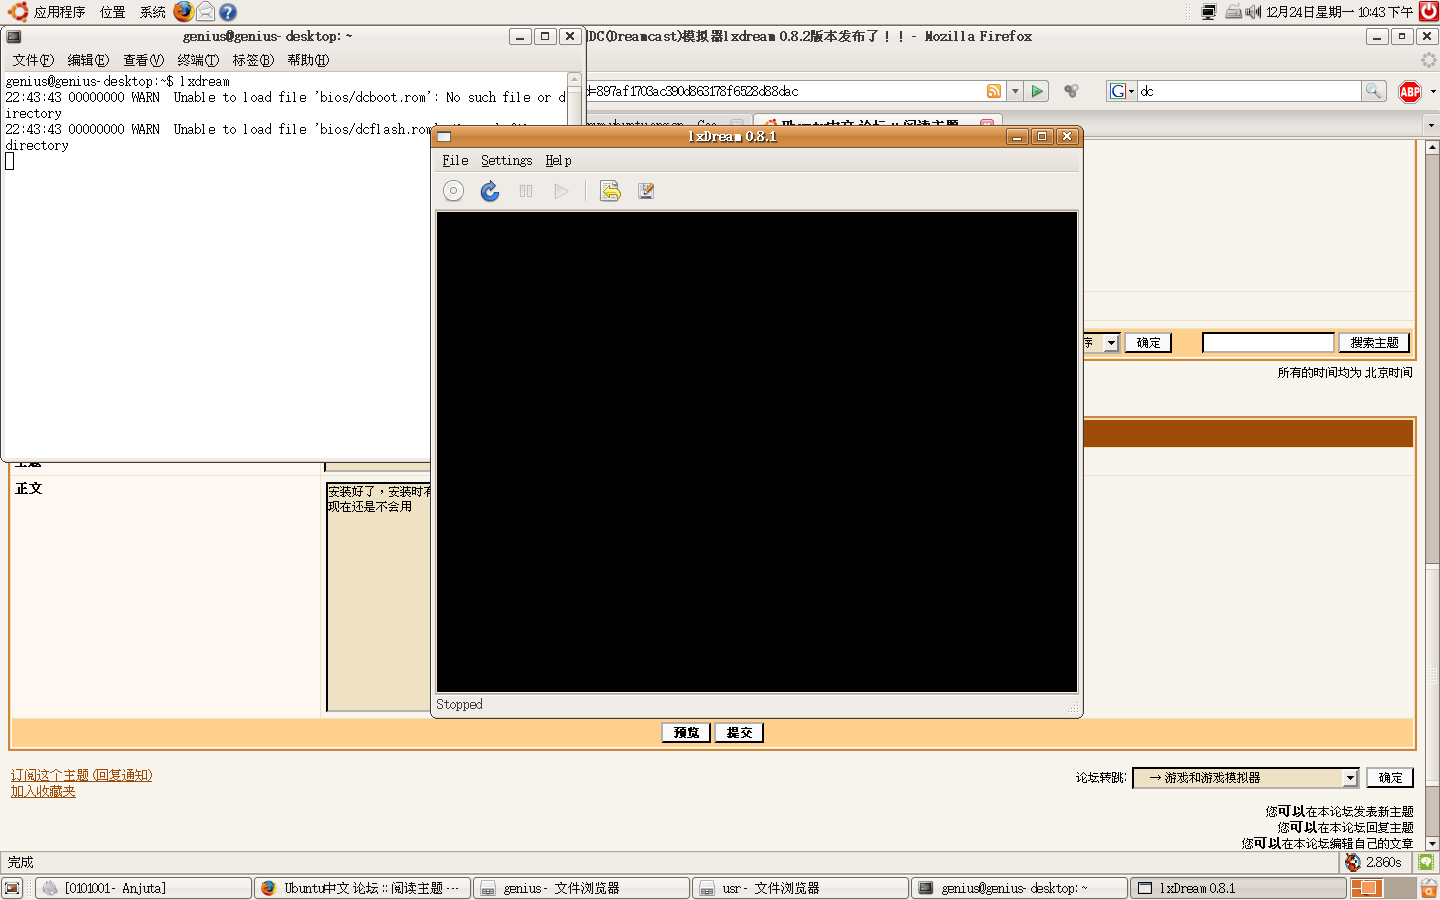Click Google search engine selector dropdown
The width and height of the screenshot is (1440, 900).
[x=1122, y=91]
